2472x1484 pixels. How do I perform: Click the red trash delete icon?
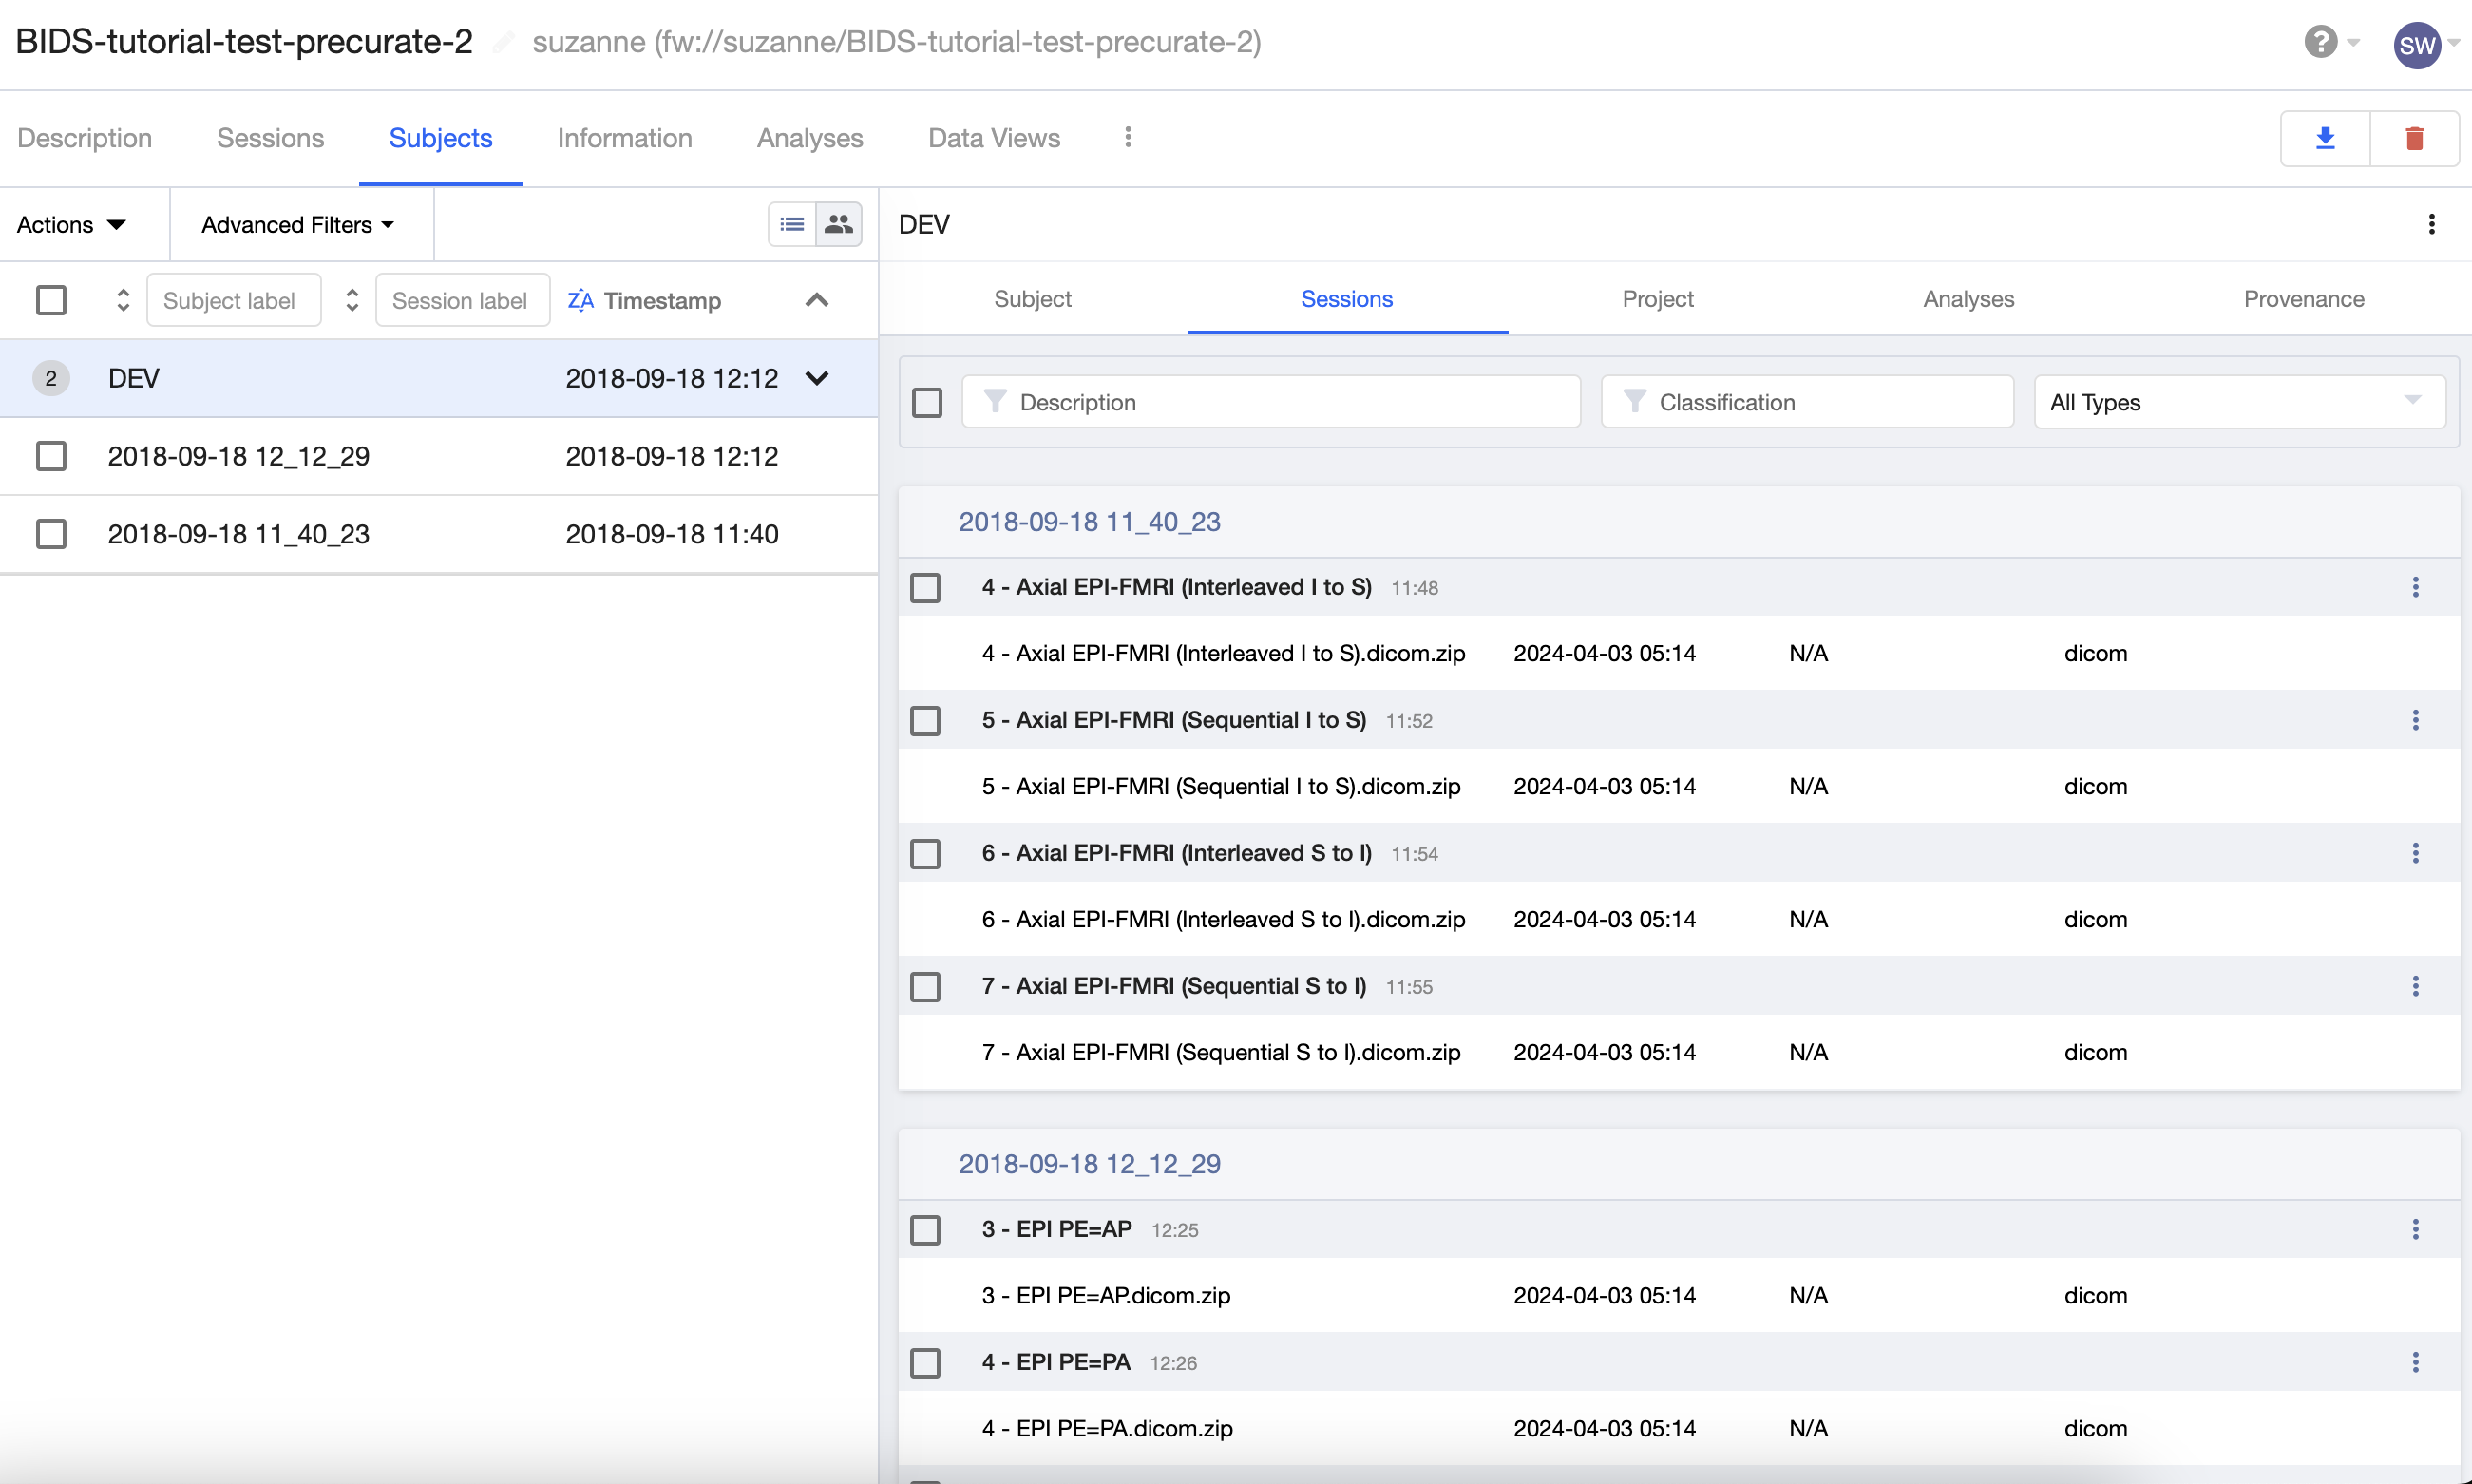(2414, 138)
